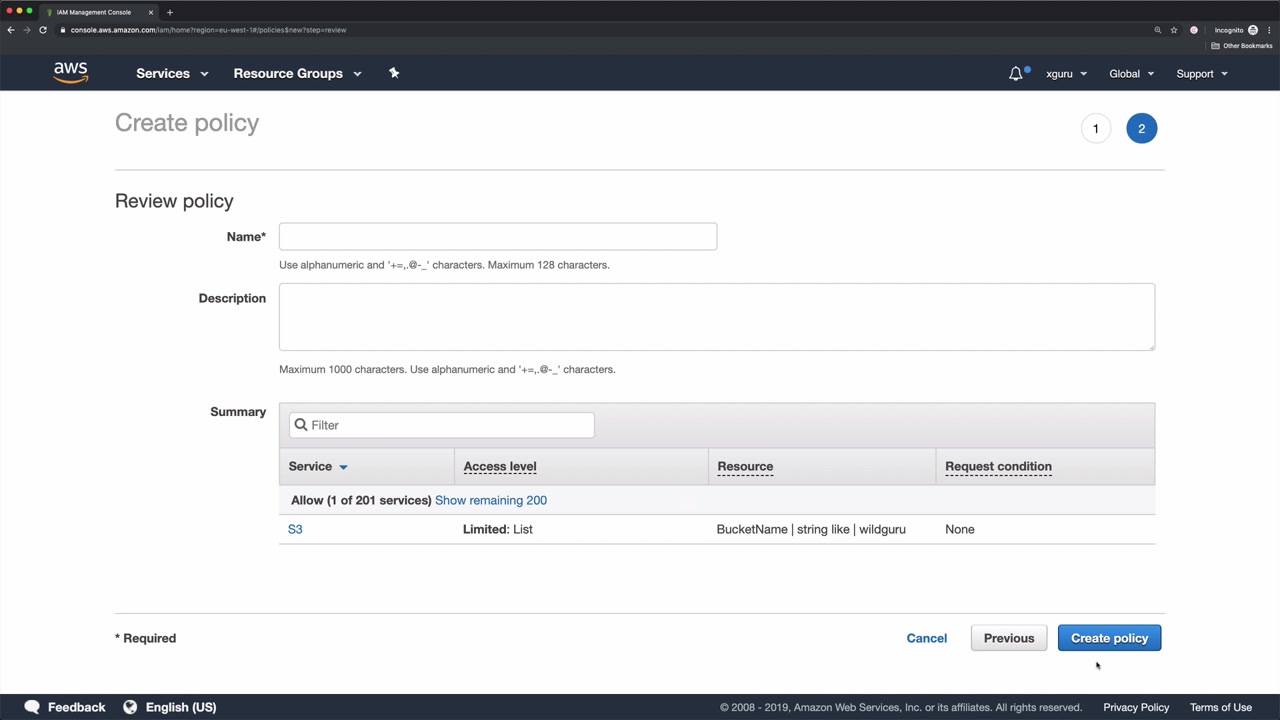Open the xguru account dropdown
The image size is (1280, 720).
(x=1066, y=73)
